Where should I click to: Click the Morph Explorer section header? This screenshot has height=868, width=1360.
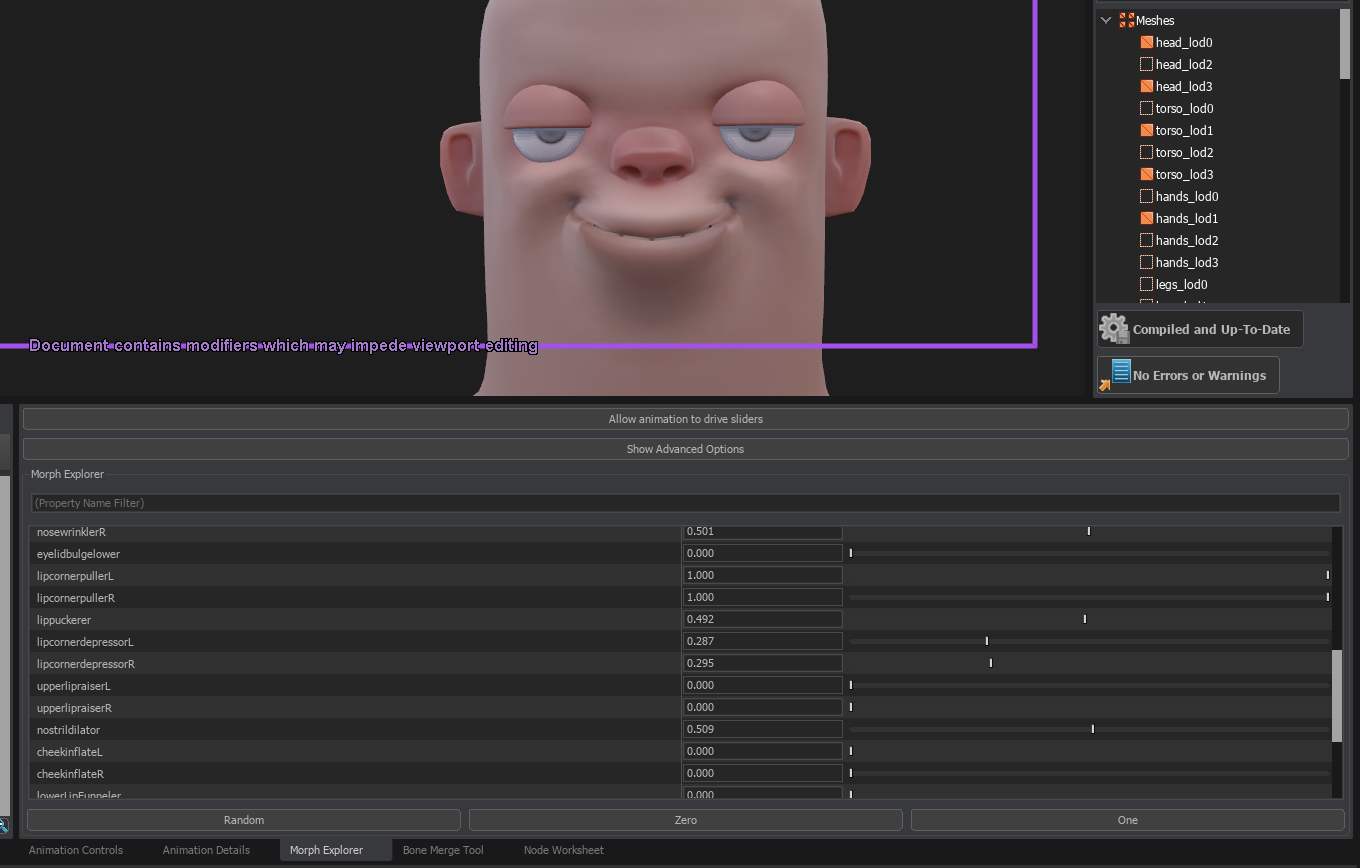(x=67, y=474)
